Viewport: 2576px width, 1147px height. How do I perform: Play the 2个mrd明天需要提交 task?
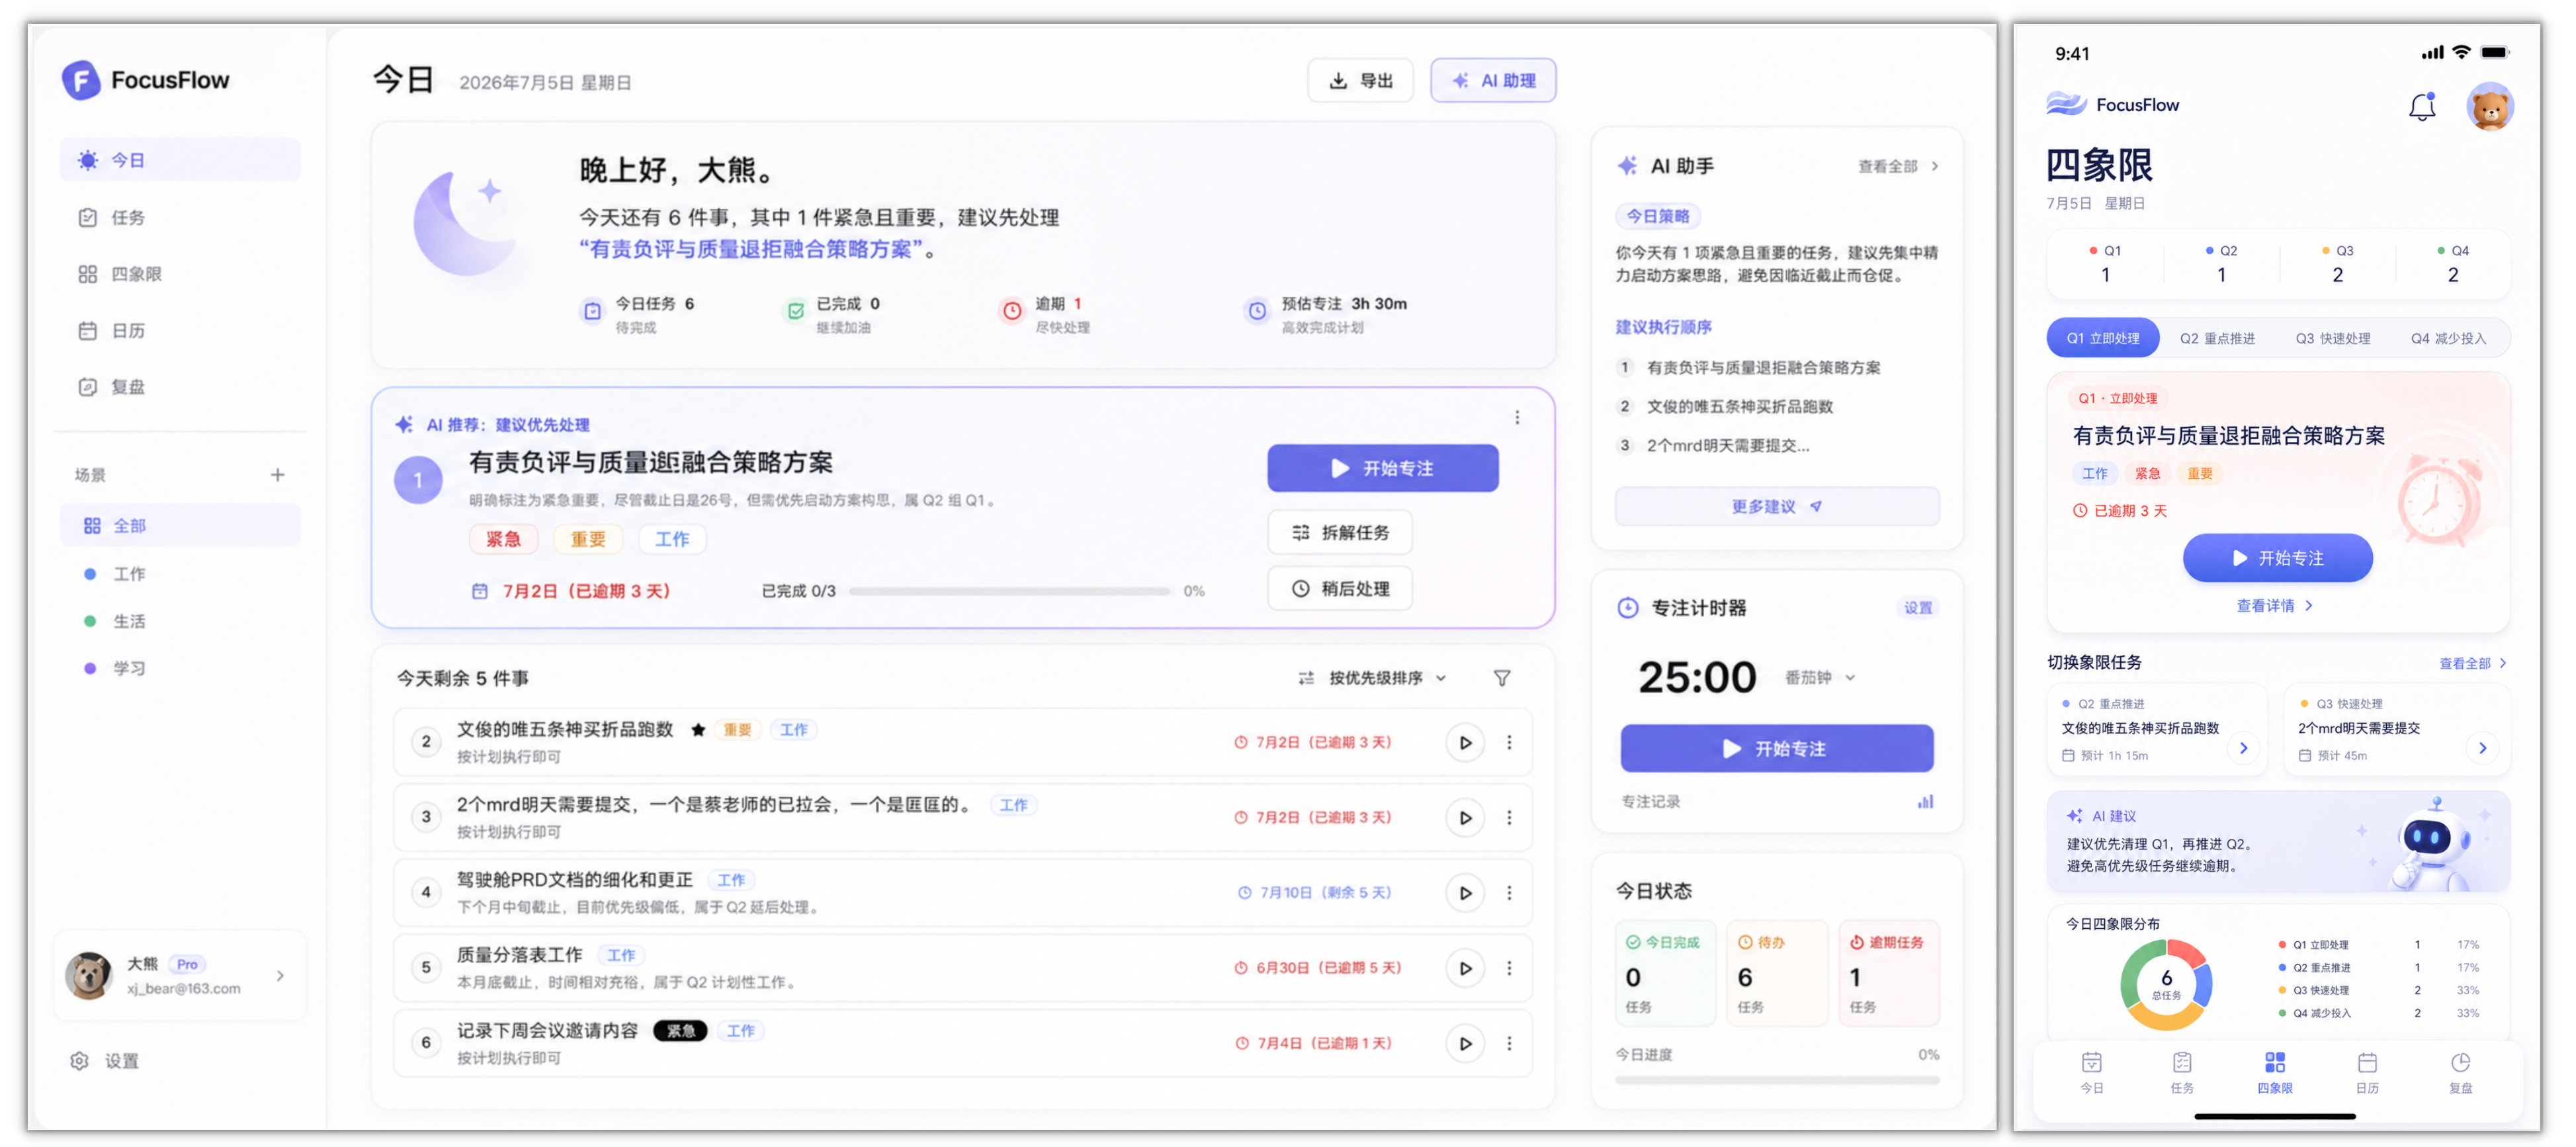[1465, 817]
